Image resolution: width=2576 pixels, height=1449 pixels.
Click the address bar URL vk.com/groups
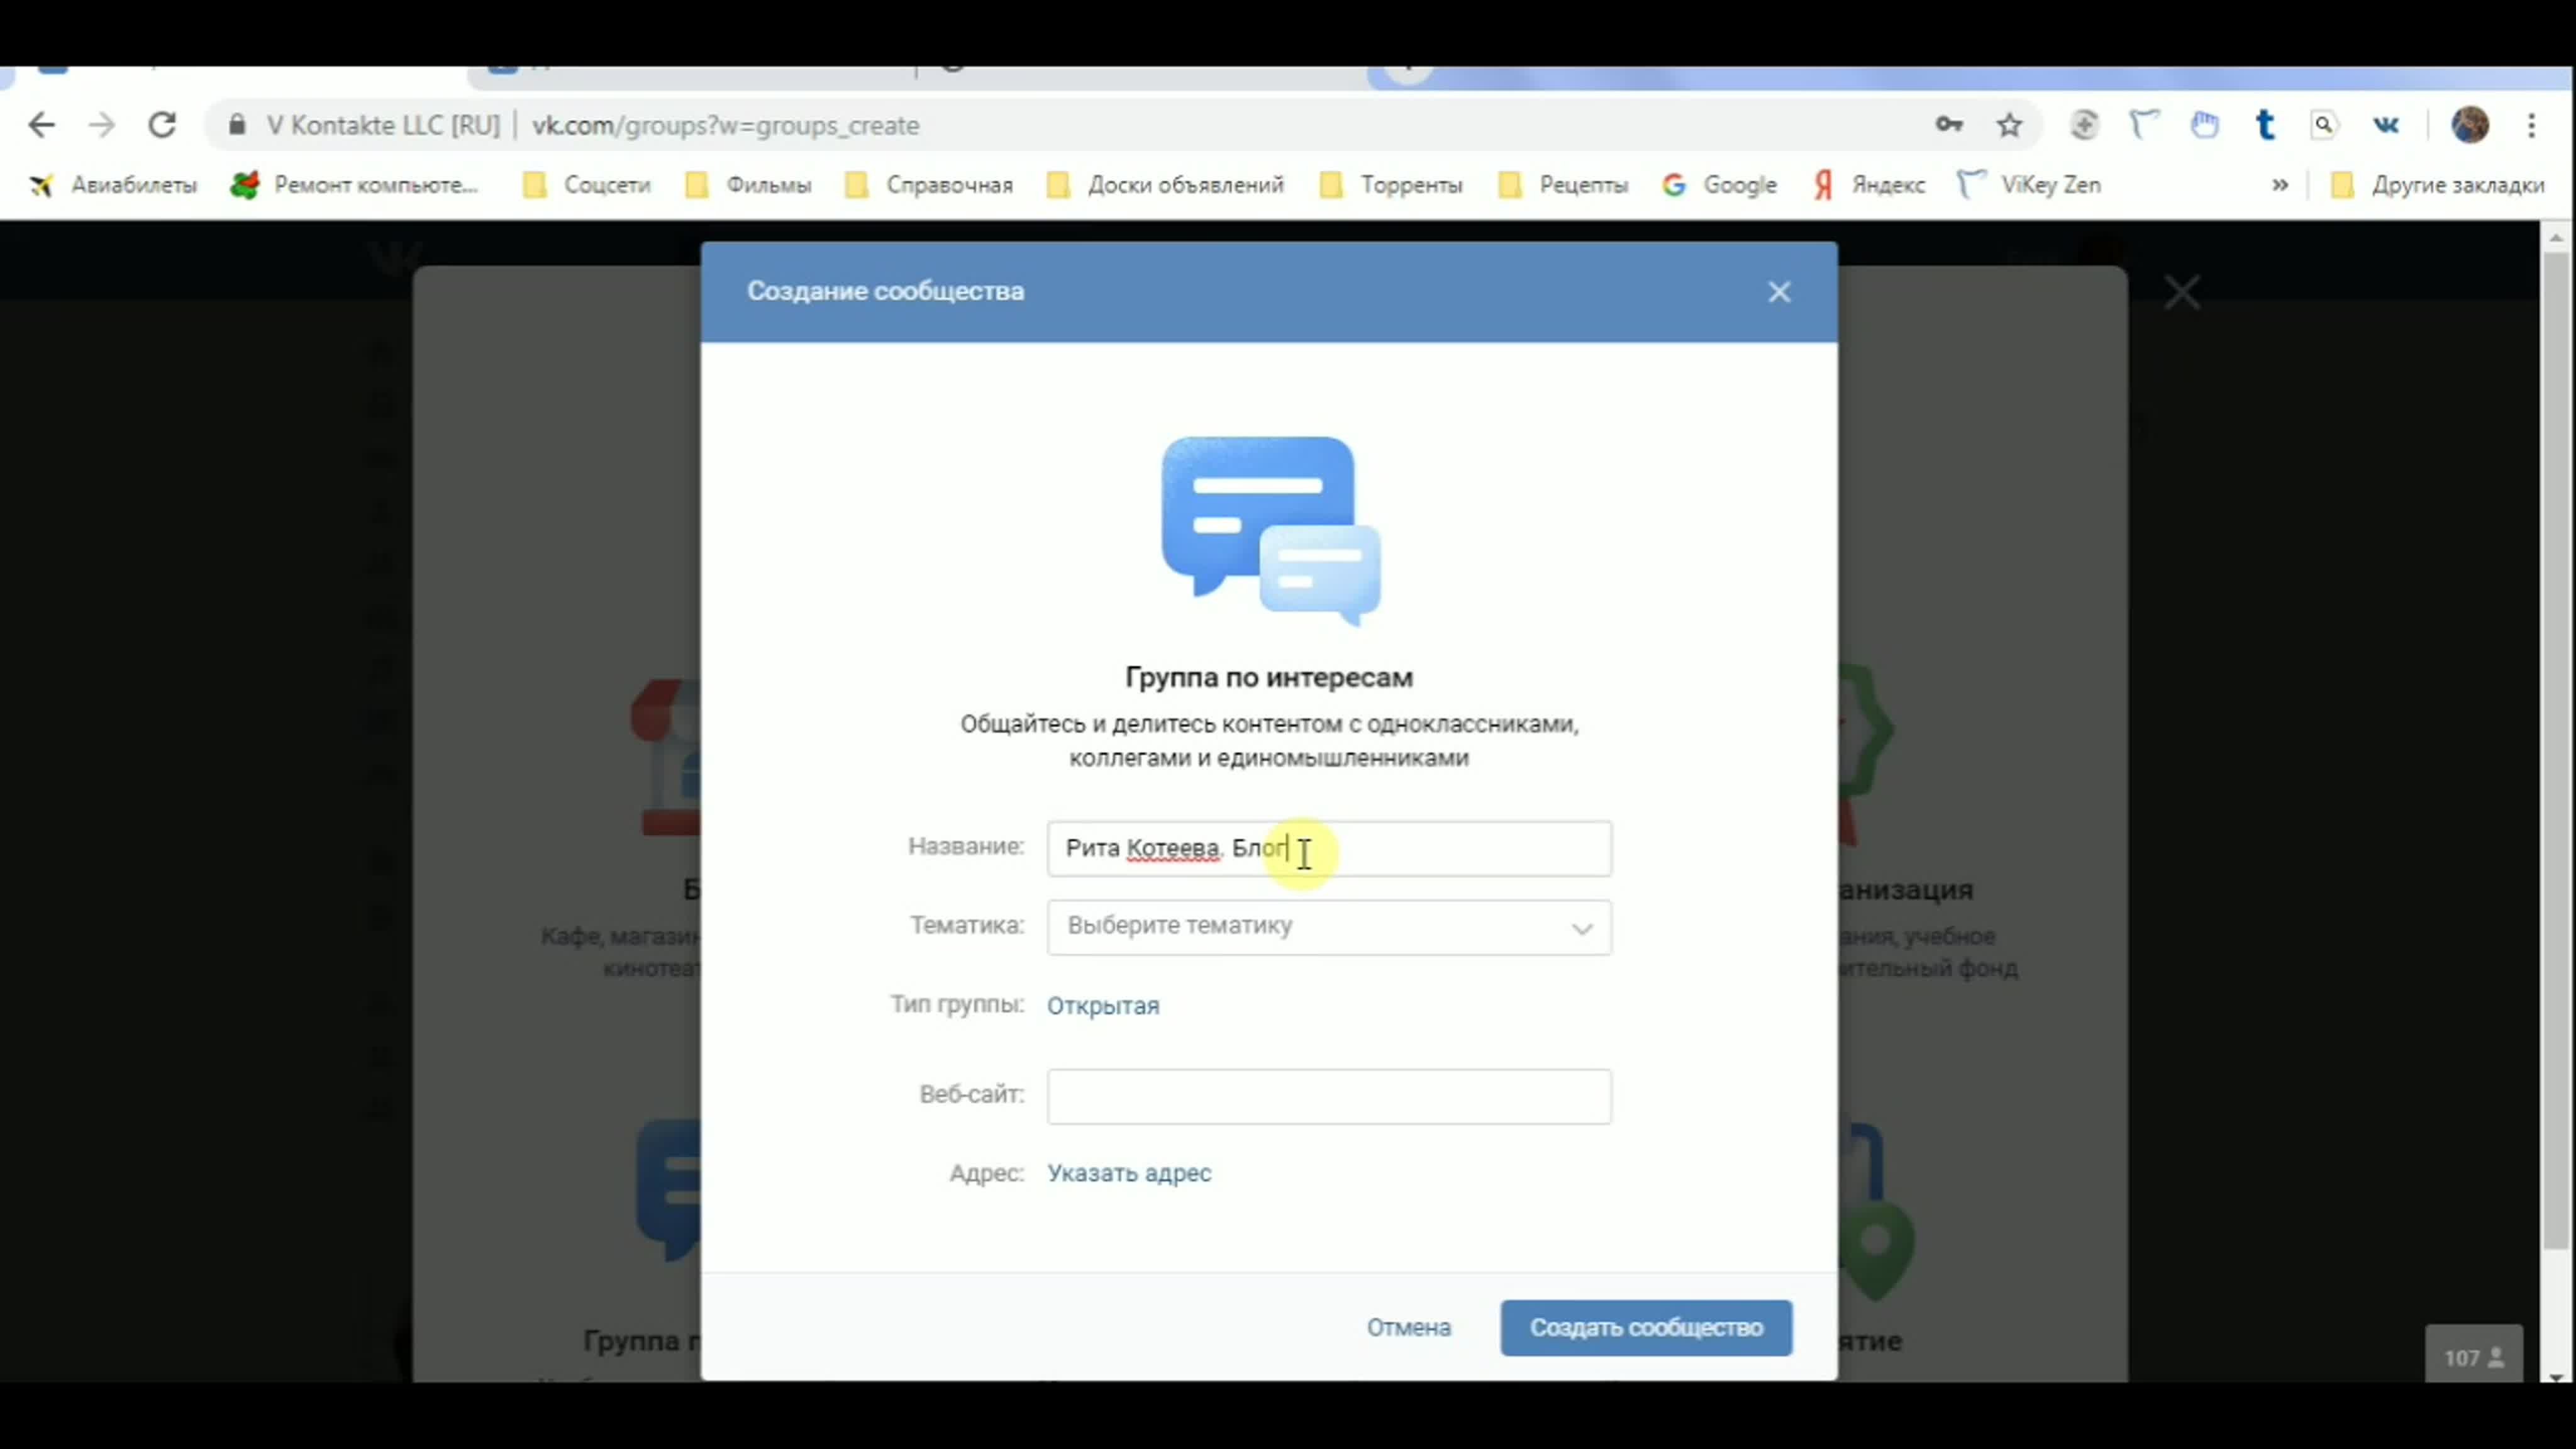(725, 125)
